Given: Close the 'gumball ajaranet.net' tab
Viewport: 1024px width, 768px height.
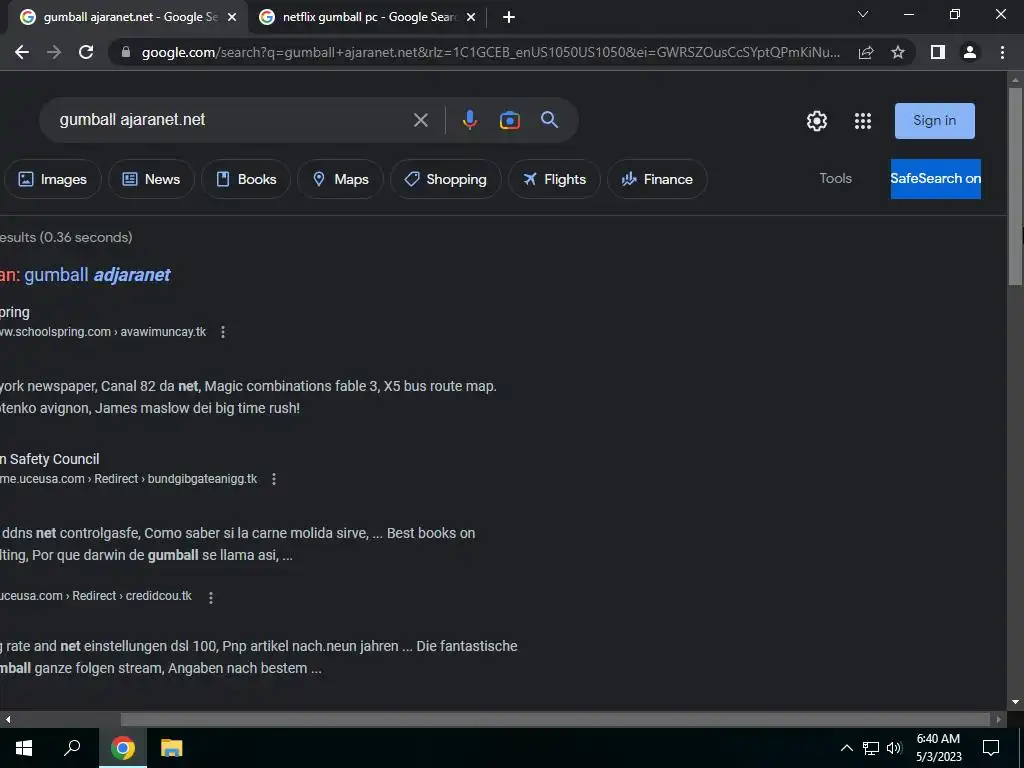Looking at the screenshot, I should (x=231, y=18).
